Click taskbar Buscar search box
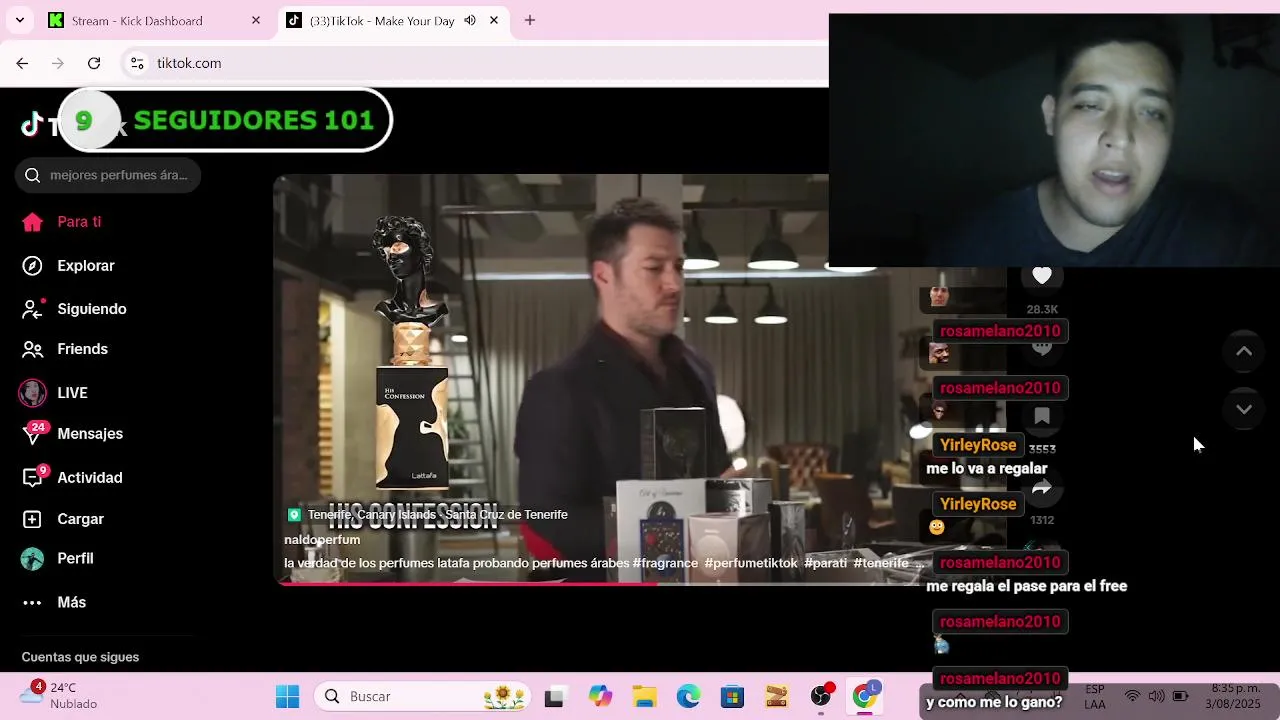The image size is (1280, 720). (x=425, y=697)
